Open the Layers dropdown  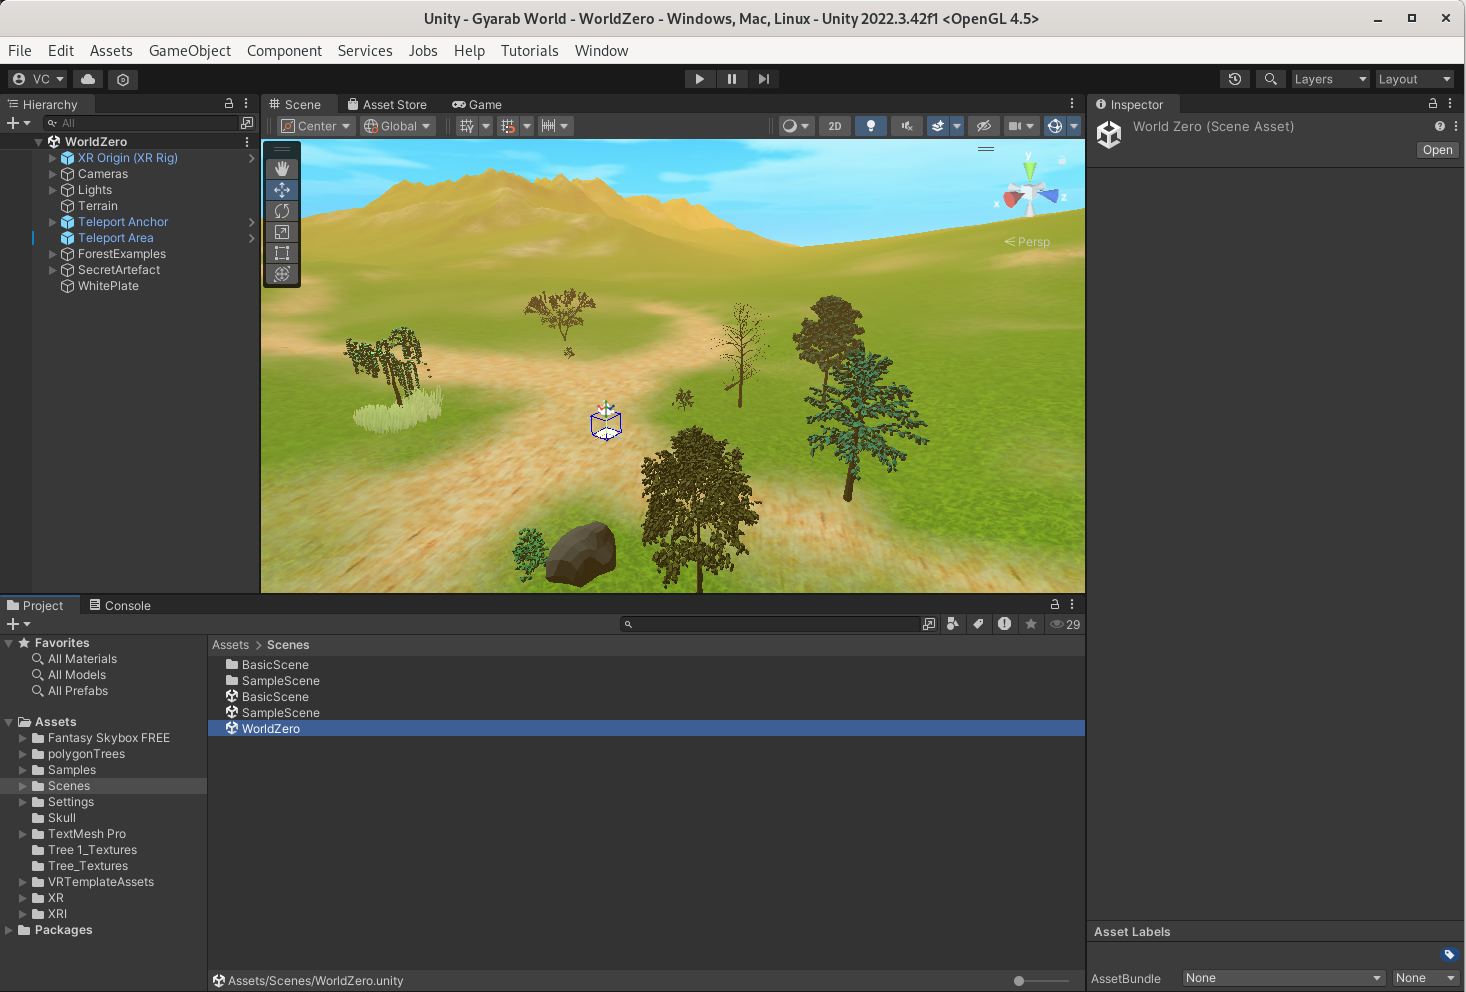pyautogui.click(x=1329, y=79)
